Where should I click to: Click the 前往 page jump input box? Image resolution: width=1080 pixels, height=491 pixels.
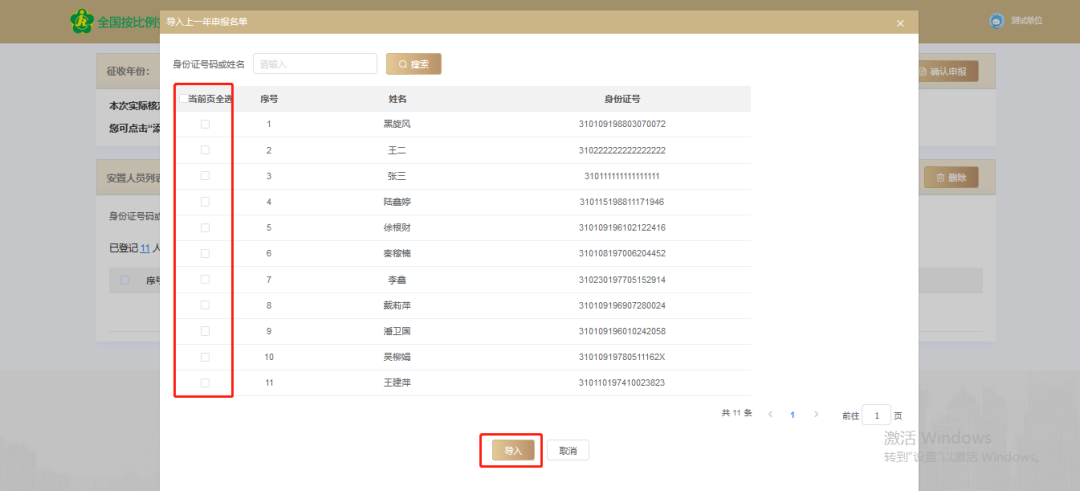pos(876,415)
